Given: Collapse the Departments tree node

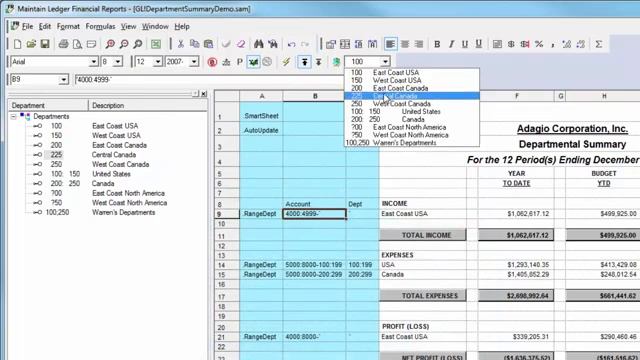Looking at the screenshot, I should (13, 116).
